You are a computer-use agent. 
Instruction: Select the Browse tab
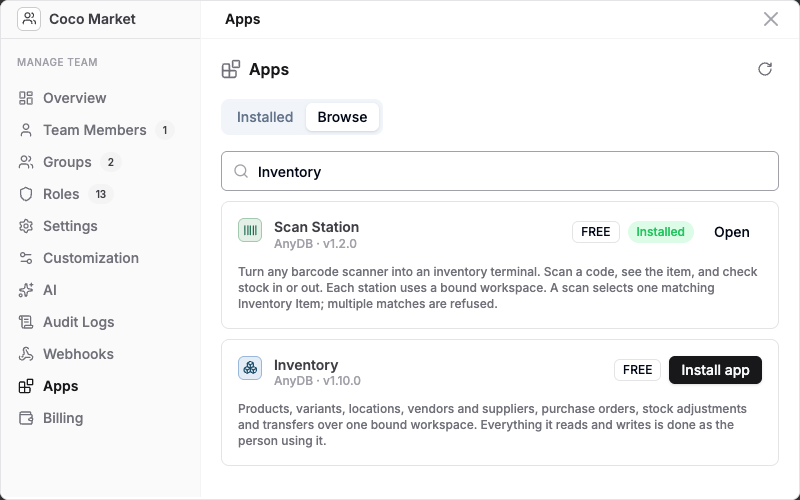[x=342, y=117]
